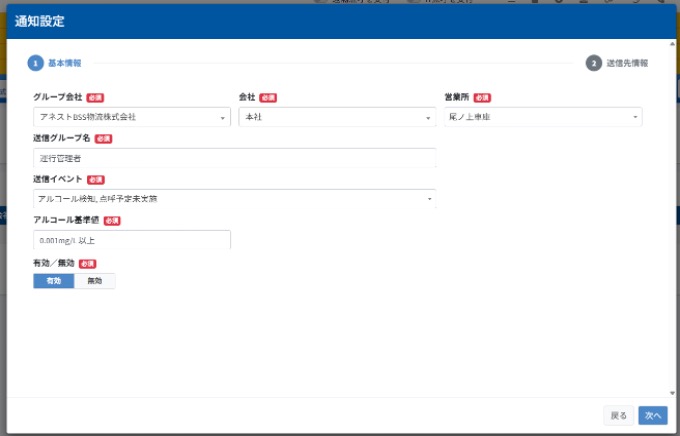
Task: Click the step 1 circle icon
Action: (35, 63)
